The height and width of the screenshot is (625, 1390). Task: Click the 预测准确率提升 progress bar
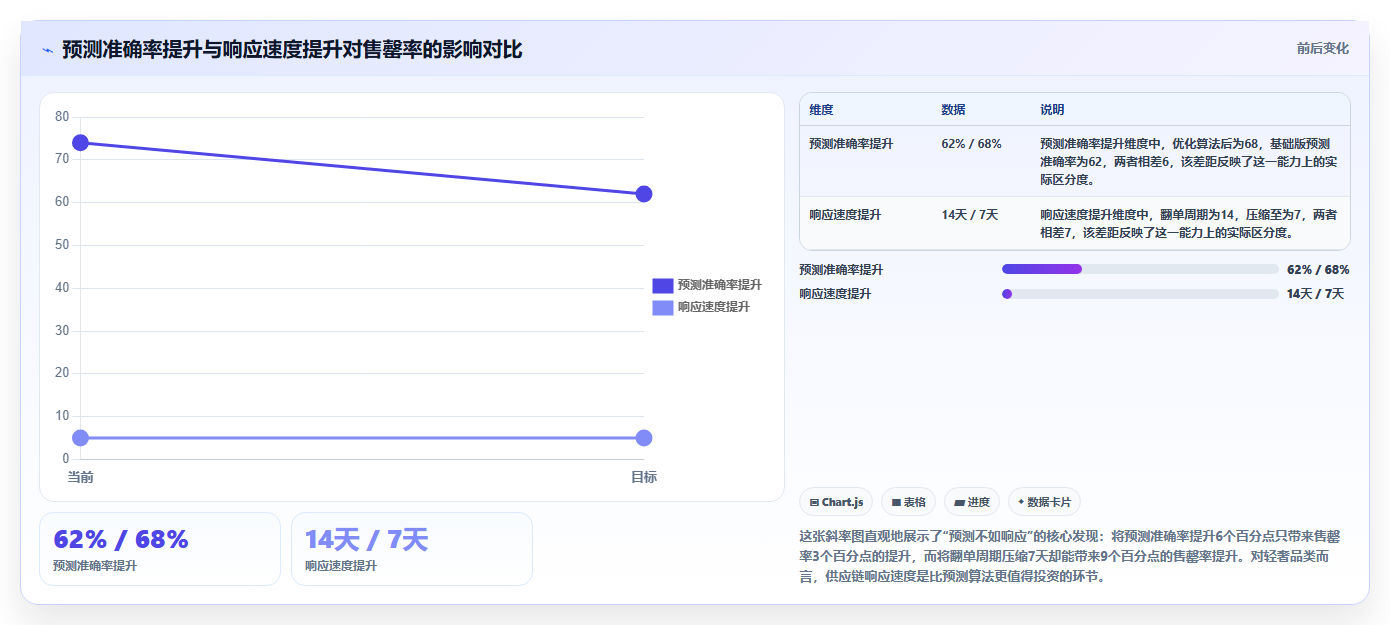click(1140, 269)
